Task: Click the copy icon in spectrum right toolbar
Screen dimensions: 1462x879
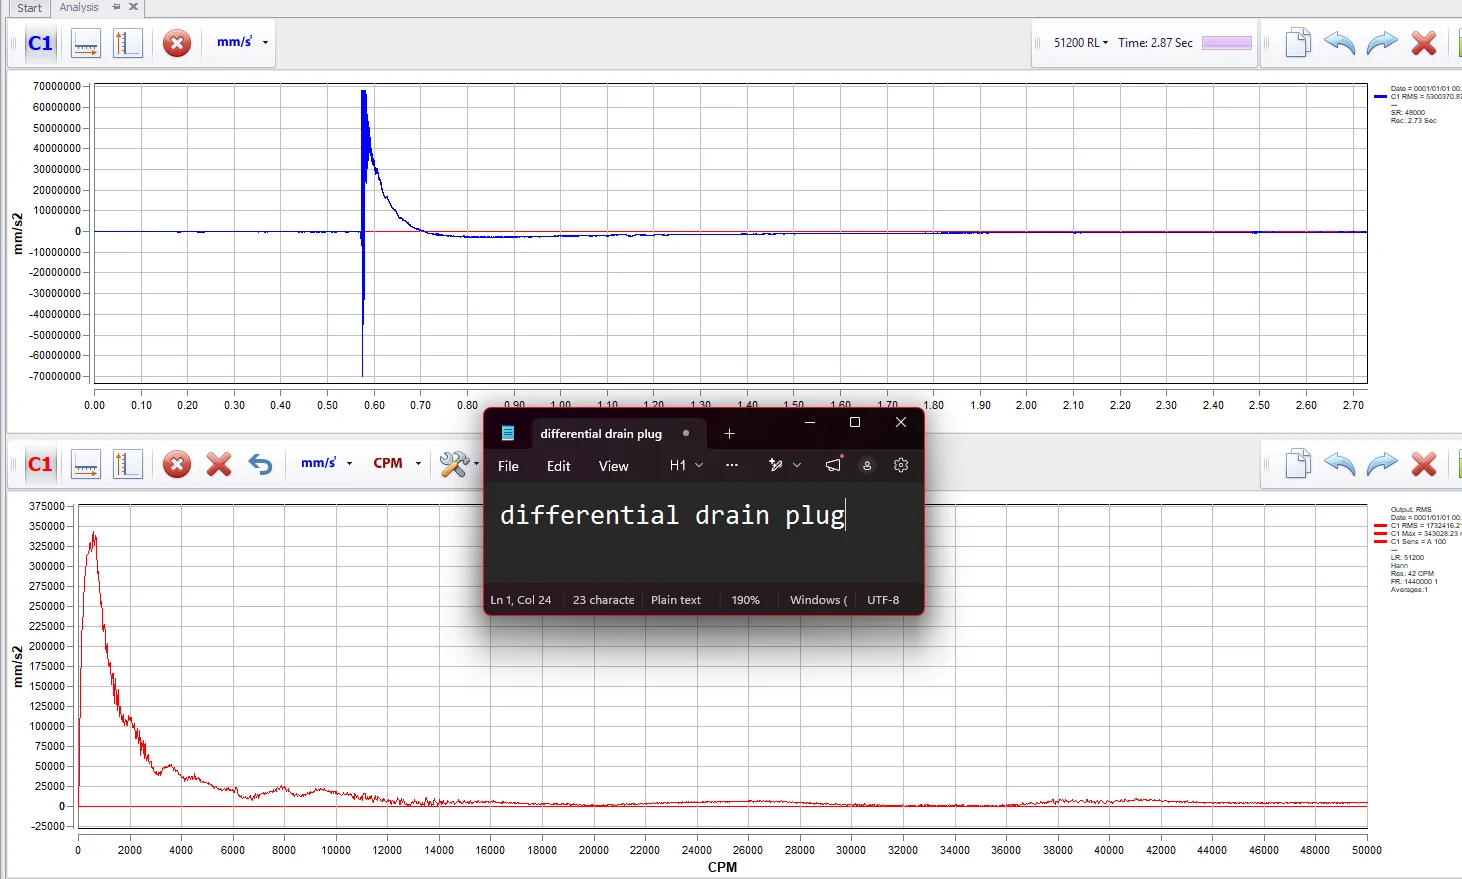Action: (1297, 464)
